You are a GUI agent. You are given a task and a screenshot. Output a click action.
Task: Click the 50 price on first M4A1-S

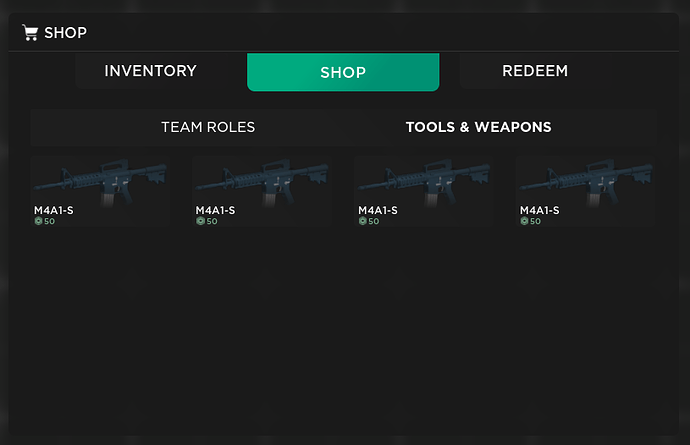(x=50, y=221)
